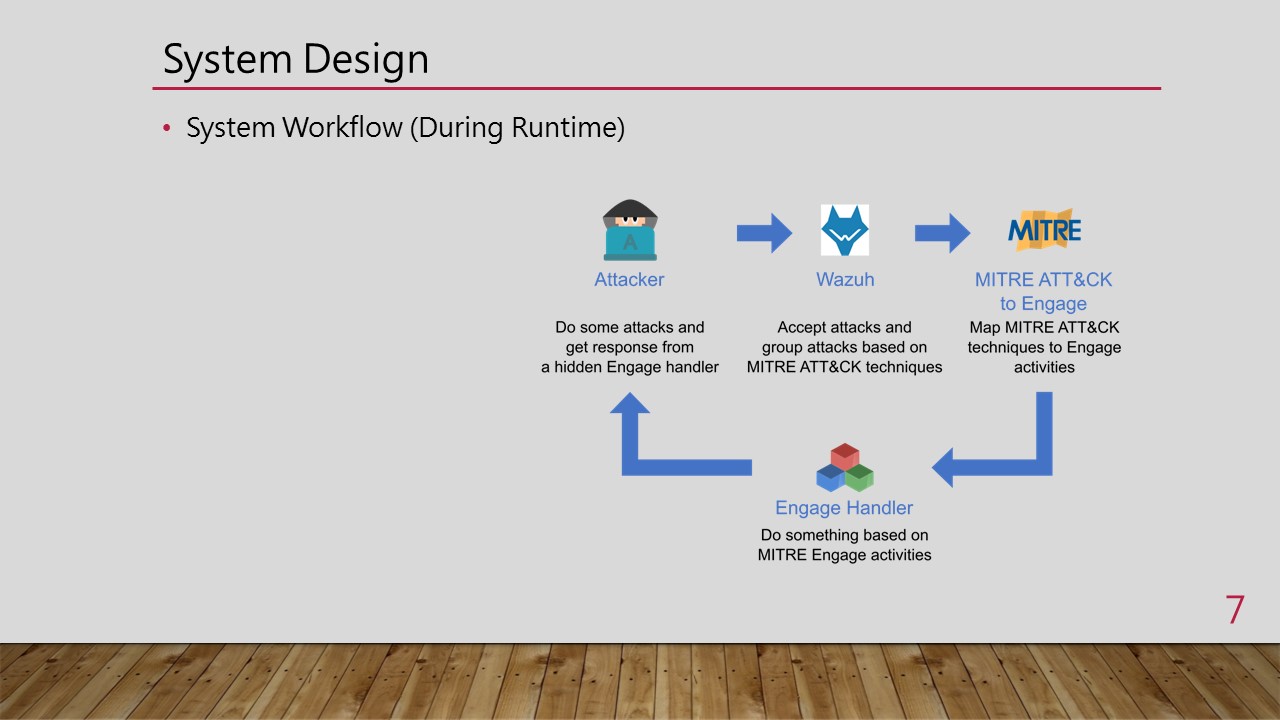Click the 'MITRE ATT&CK to Engage' label
1280x720 pixels.
tap(1044, 292)
